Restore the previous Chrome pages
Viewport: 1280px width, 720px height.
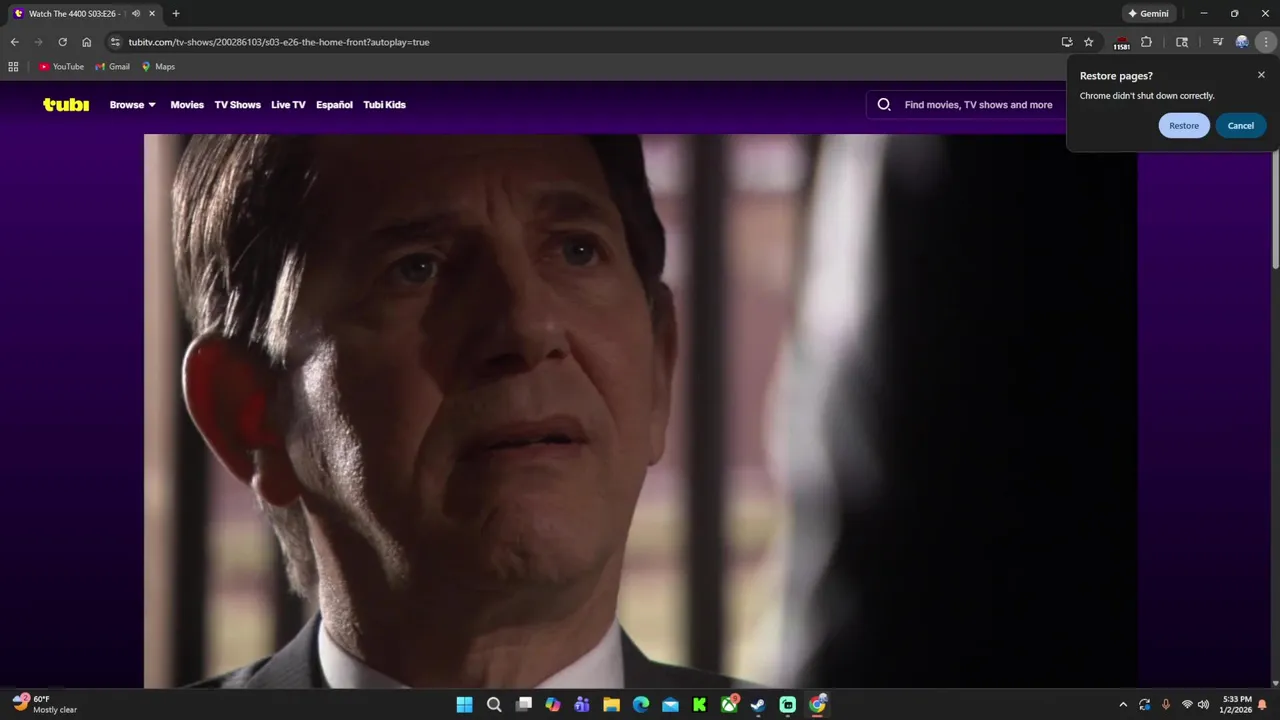1184,125
